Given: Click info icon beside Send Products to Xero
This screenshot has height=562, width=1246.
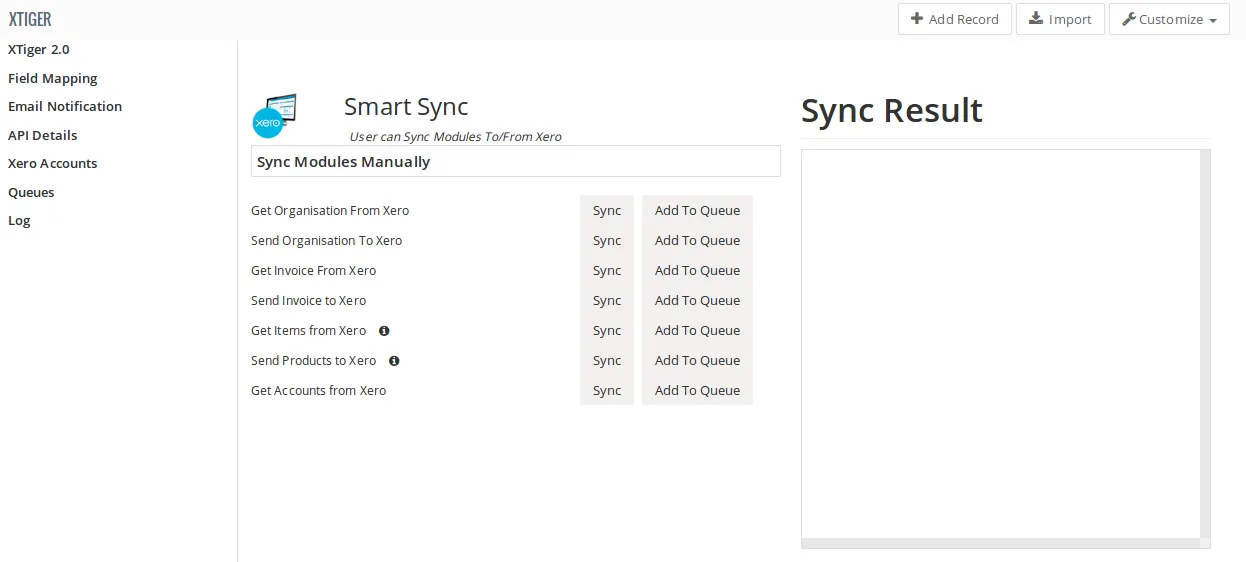Looking at the screenshot, I should pos(394,361).
